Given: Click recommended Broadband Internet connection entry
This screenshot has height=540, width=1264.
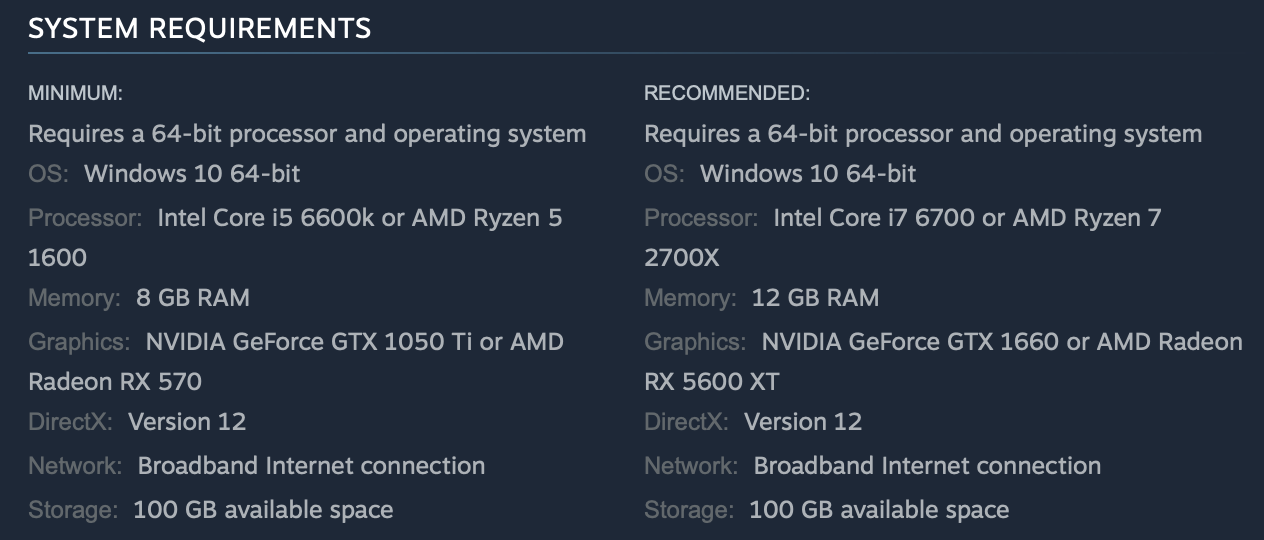Looking at the screenshot, I should click(x=927, y=466).
